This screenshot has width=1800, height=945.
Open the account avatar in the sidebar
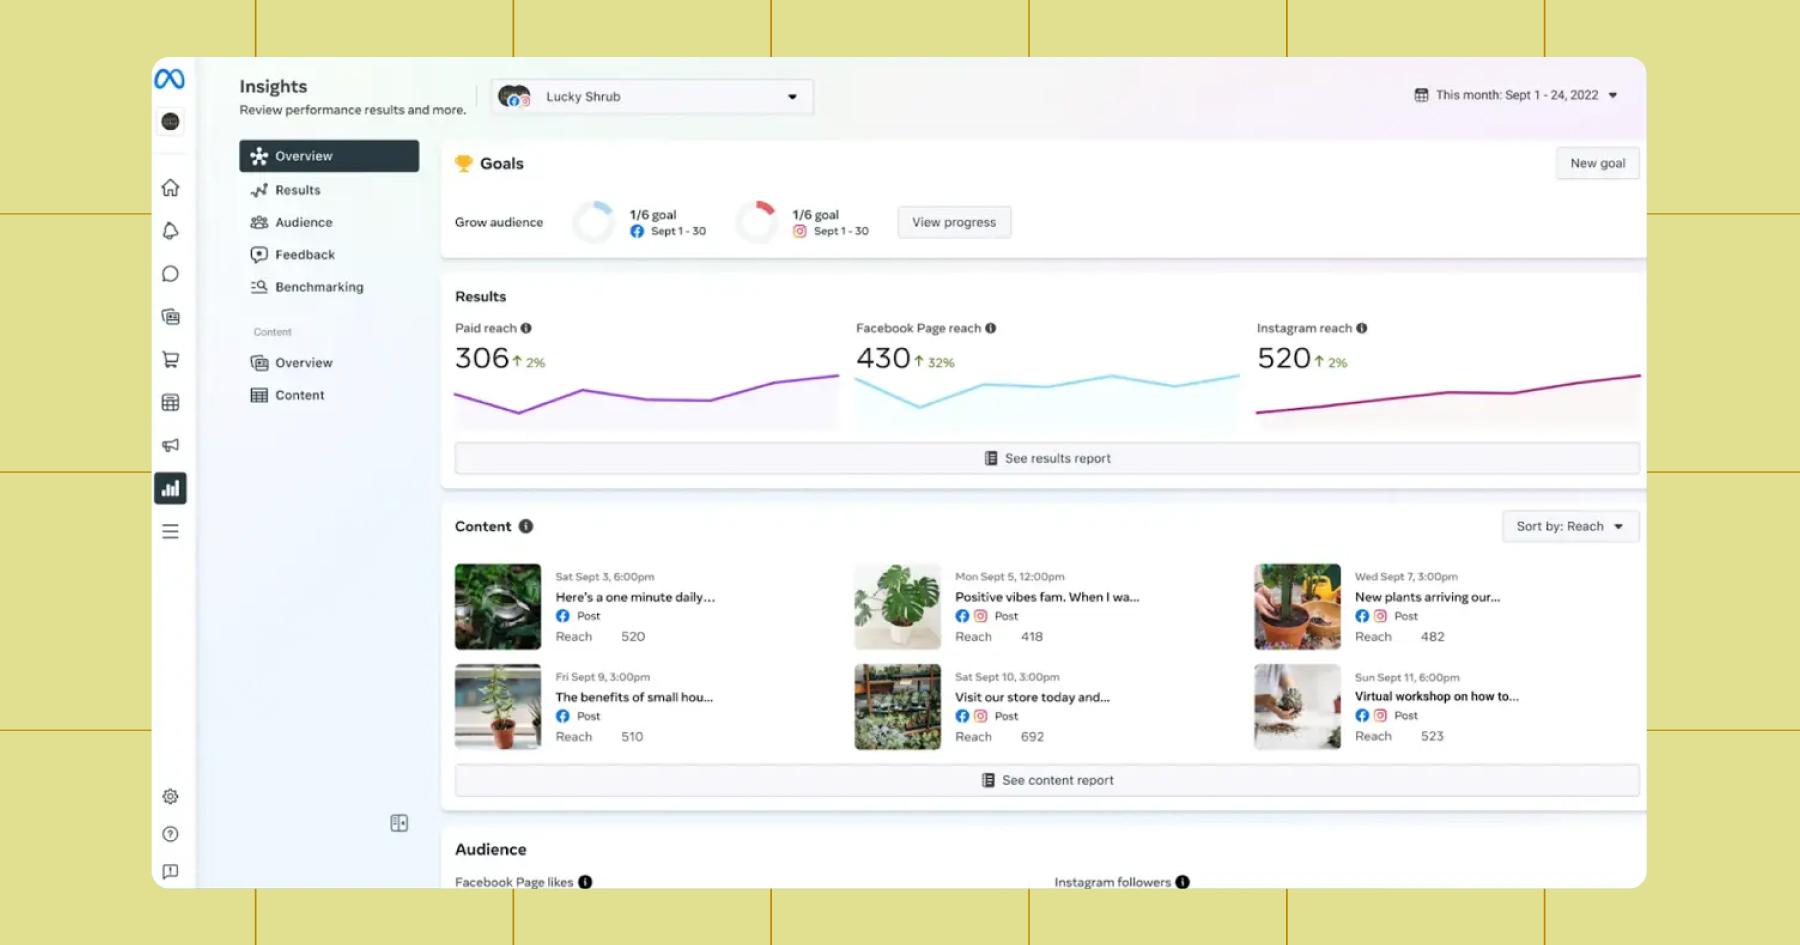coord(170,122)
